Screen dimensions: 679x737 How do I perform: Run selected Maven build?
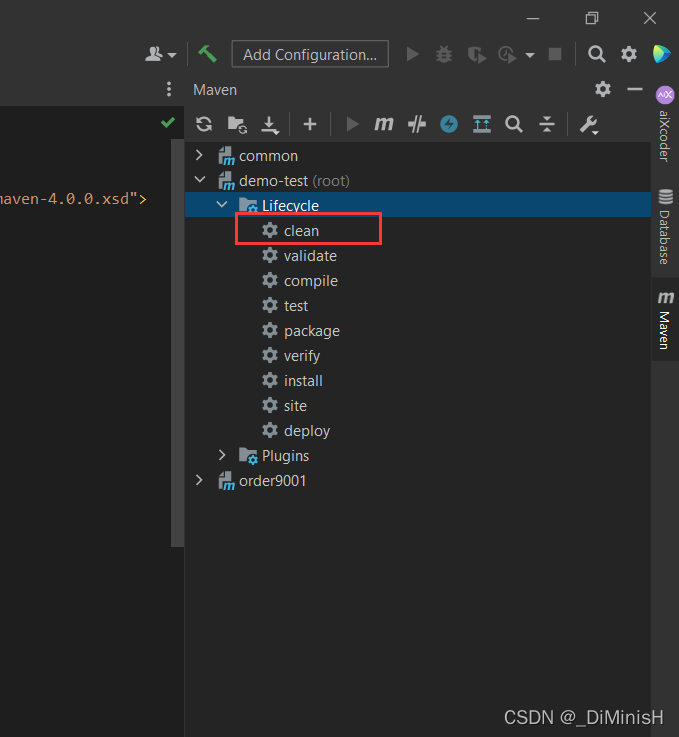pyautogui.click(x=352, y=124)
